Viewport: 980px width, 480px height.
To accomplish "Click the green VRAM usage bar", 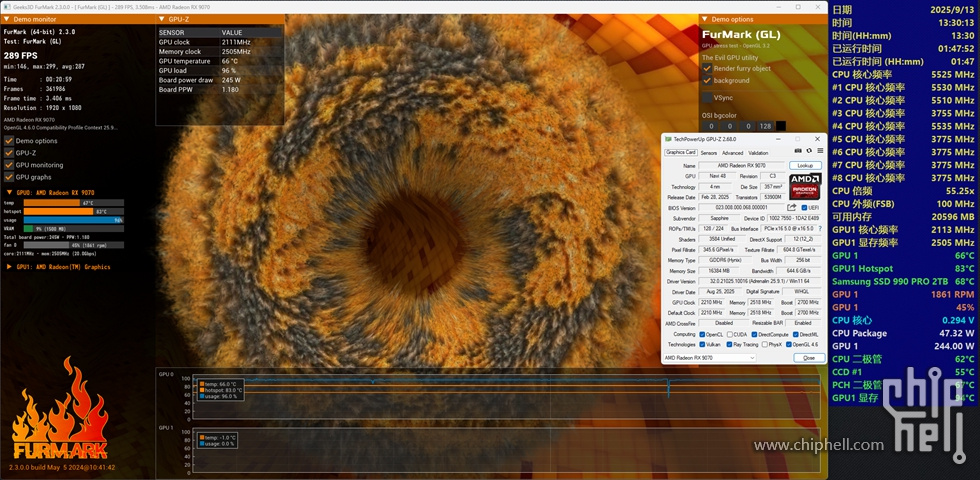I will click(74, 229).
